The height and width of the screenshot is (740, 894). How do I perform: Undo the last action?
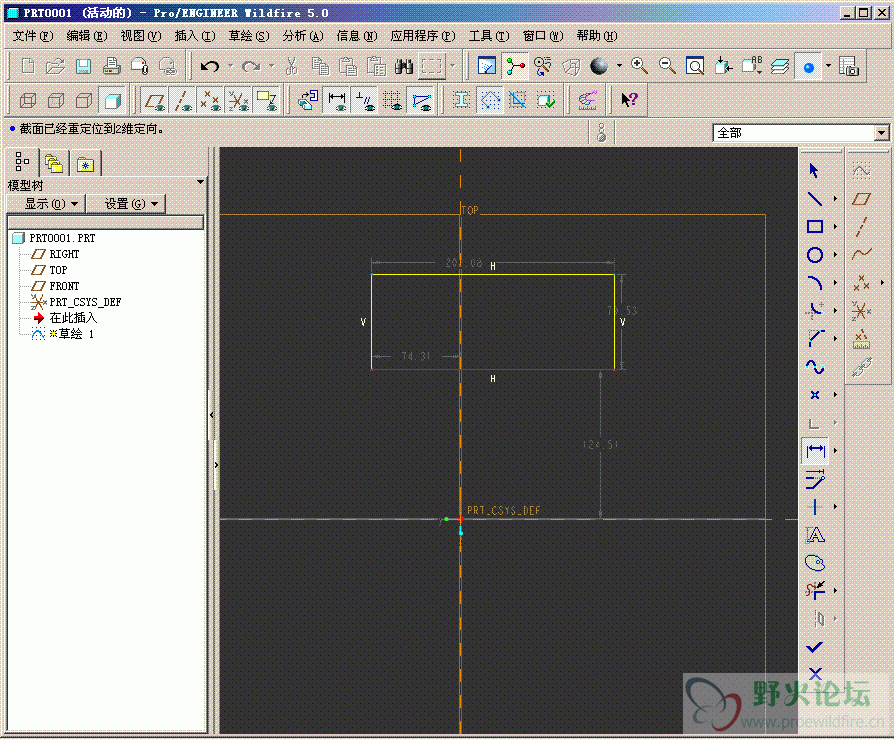210,67
